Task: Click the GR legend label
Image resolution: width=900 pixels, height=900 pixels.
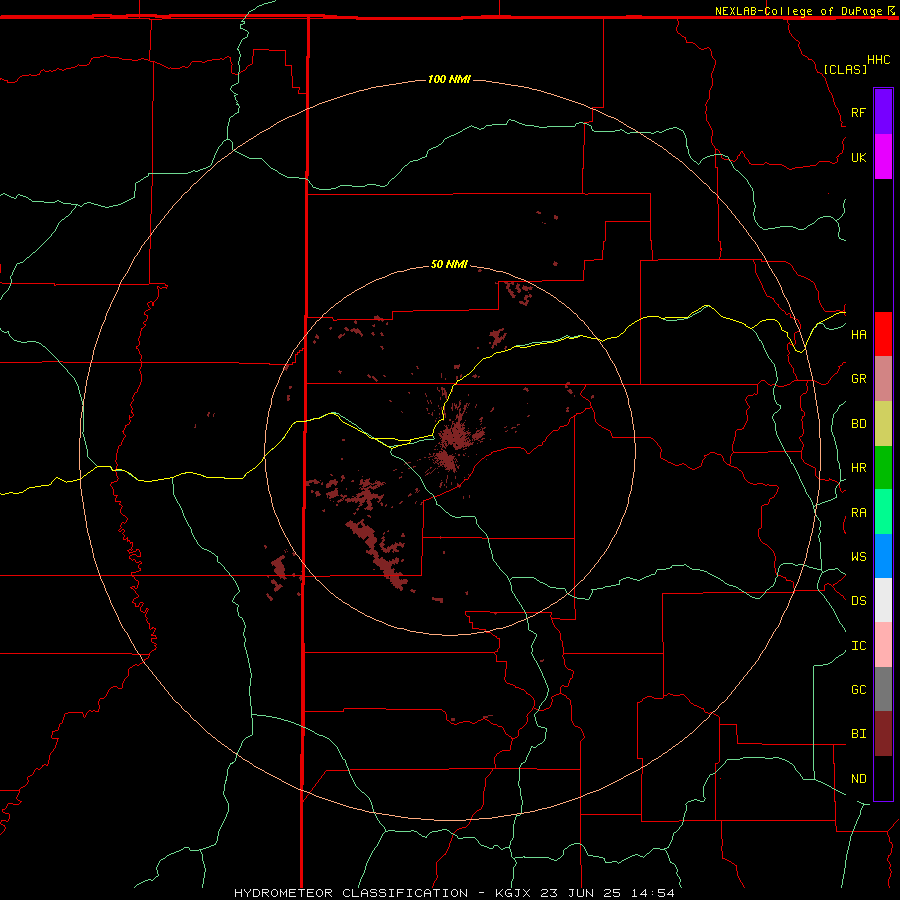Action: (858, 379)
